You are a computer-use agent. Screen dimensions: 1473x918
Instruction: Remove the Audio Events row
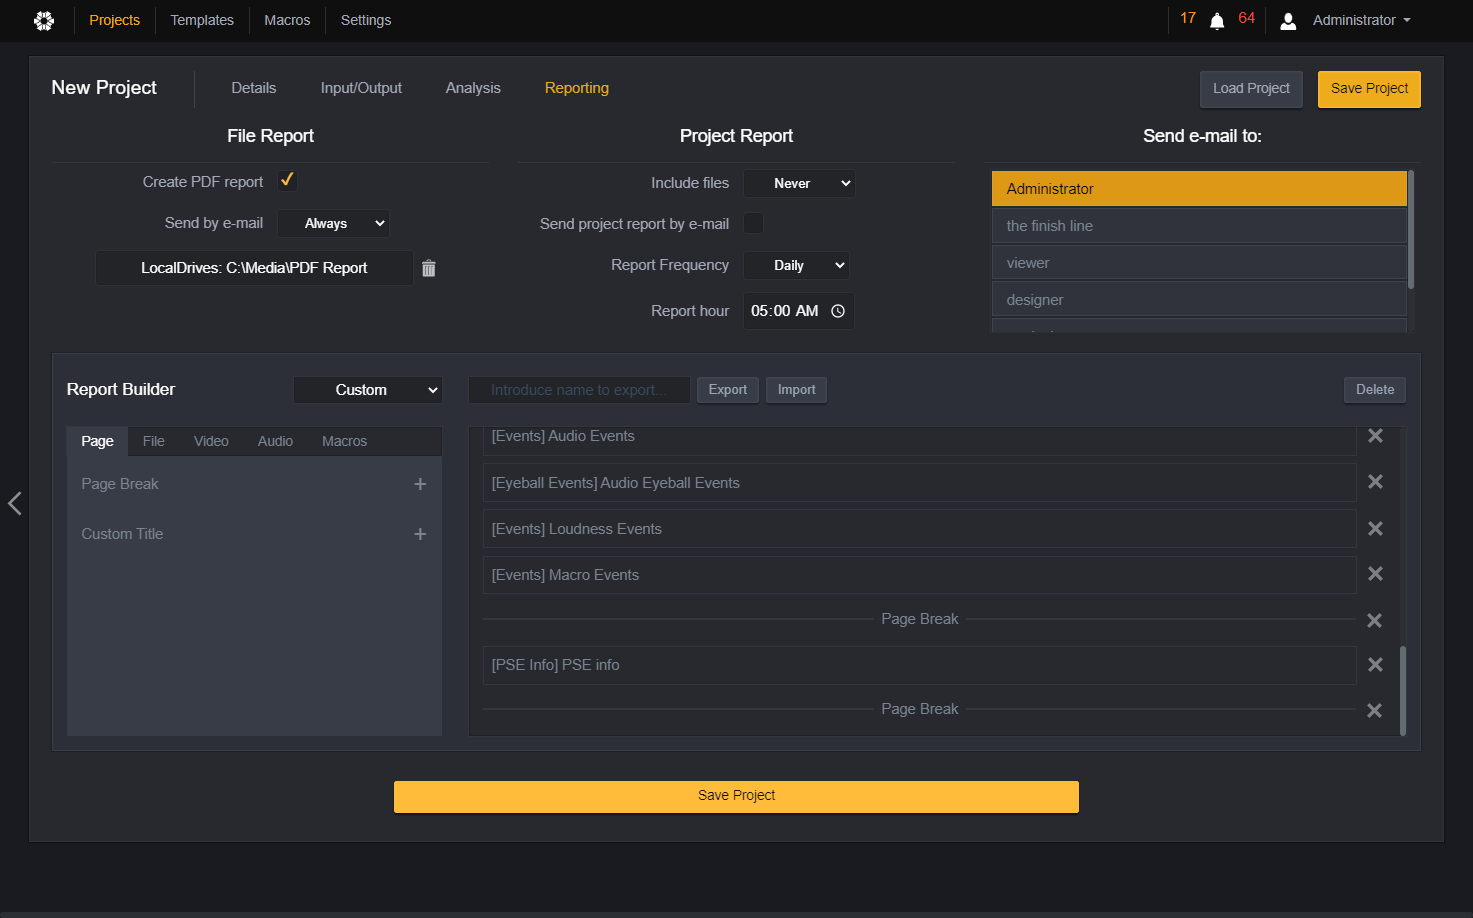pyautogui.click(x=1375, y=436)
